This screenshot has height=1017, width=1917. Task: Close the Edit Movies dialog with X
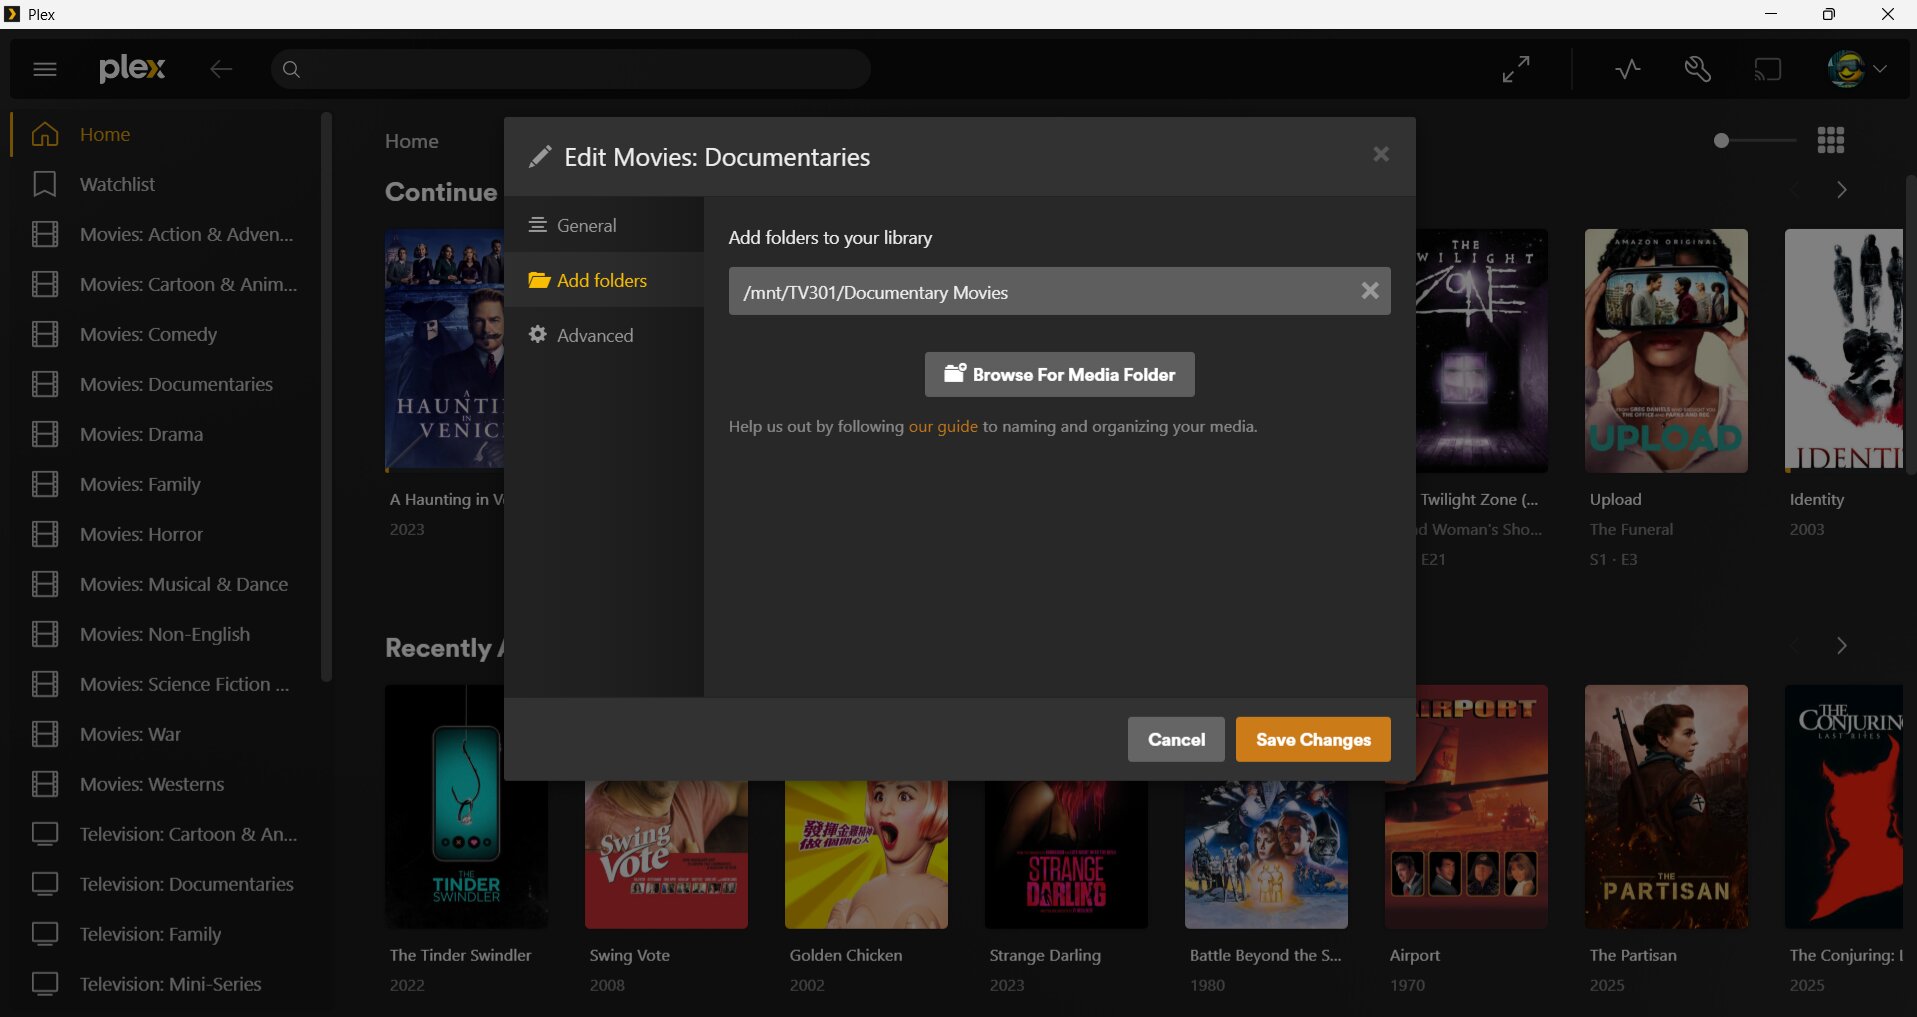point(1381,154)
